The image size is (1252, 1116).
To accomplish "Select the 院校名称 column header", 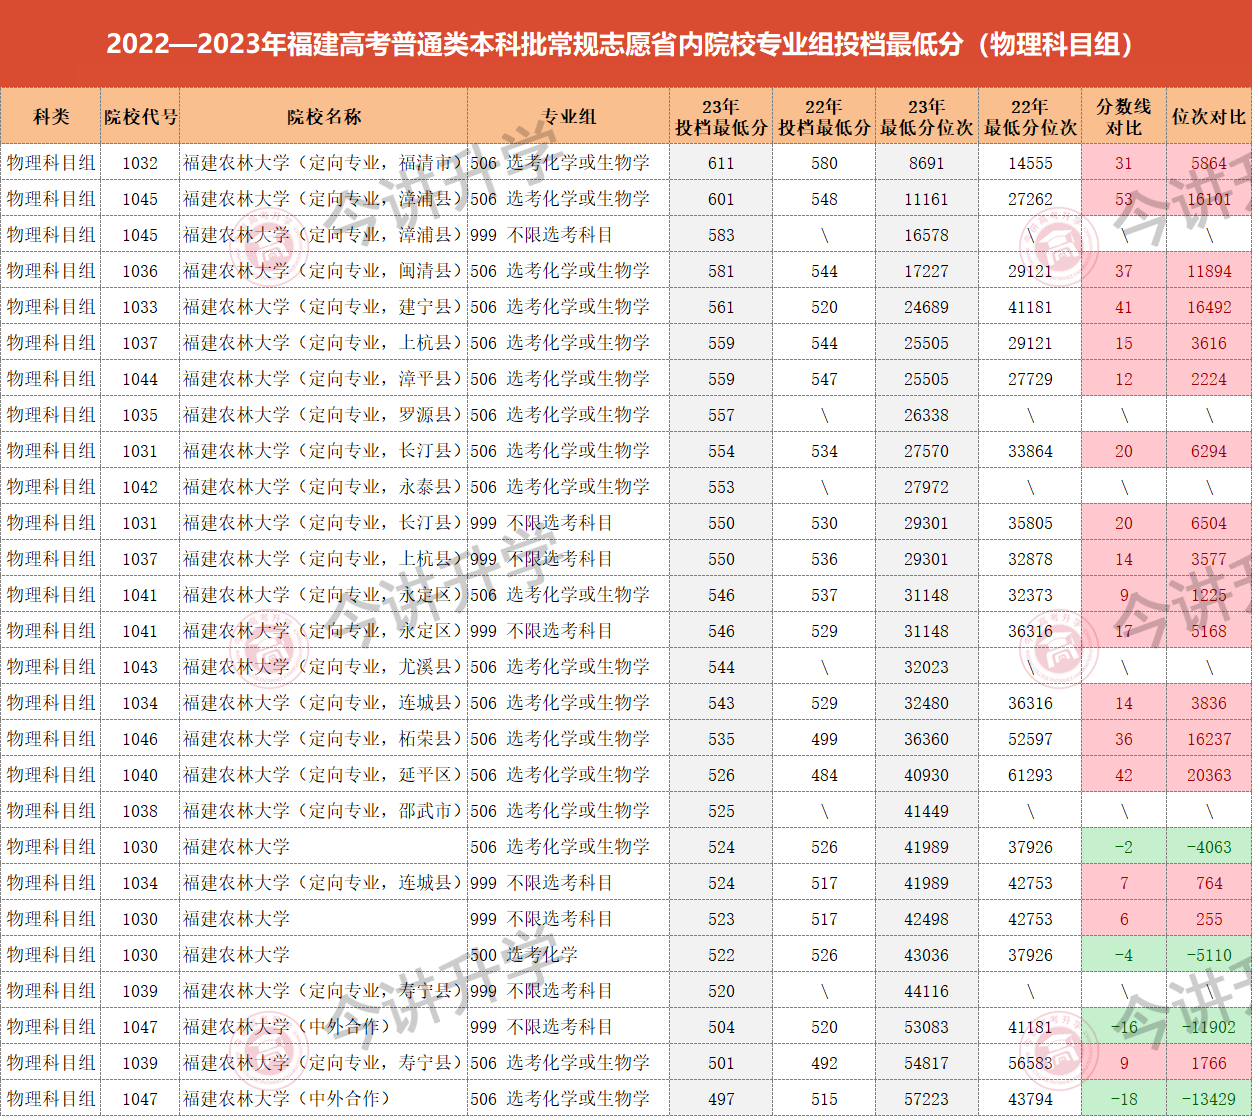I will tap(324, 117).
